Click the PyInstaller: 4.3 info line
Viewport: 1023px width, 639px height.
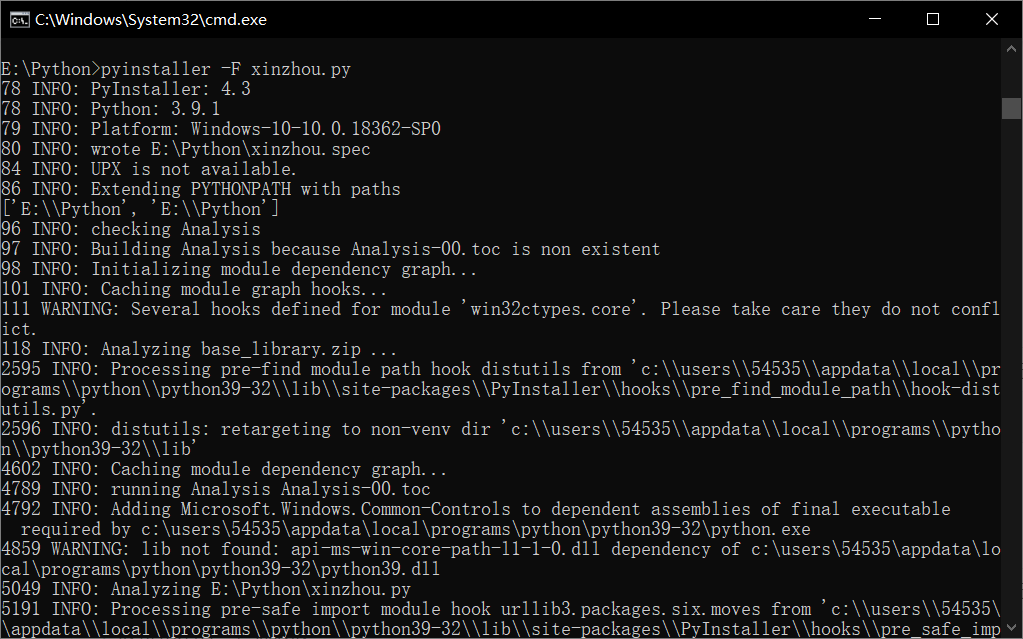pyautogui.click(x=126, y=89)
